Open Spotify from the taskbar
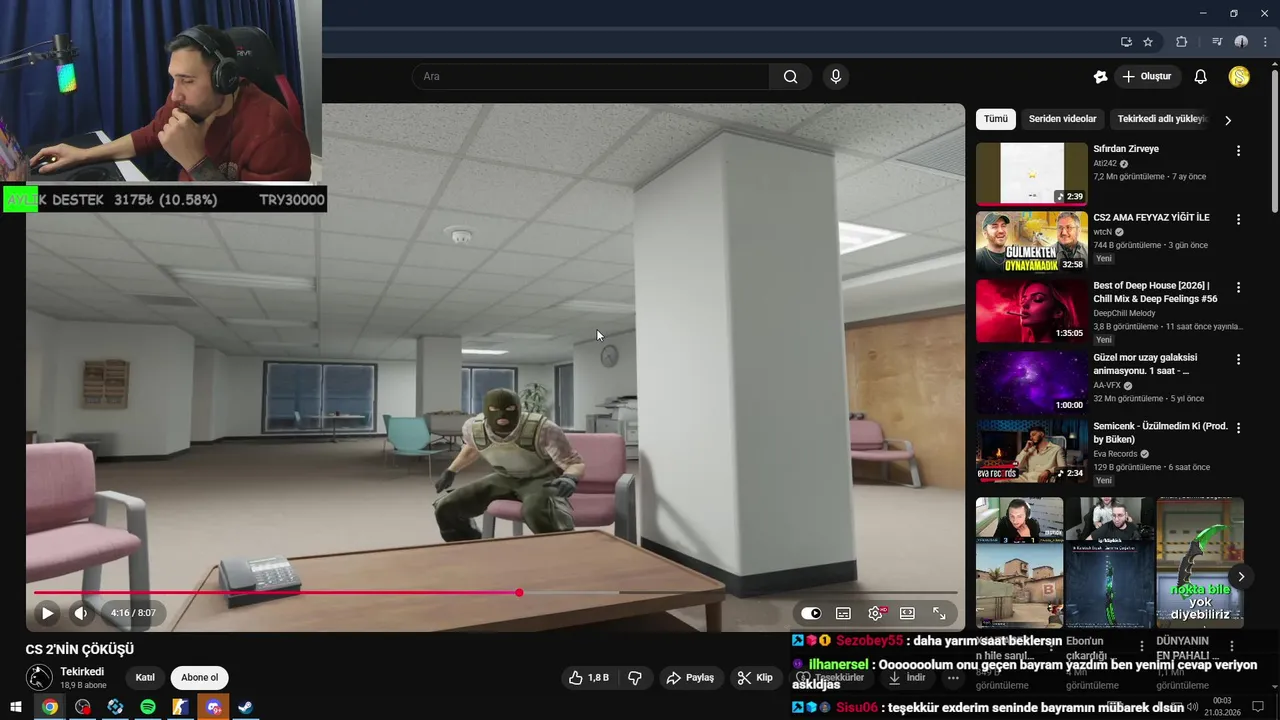The width and height of the screenshot is (1280, 720). (148, 707)
